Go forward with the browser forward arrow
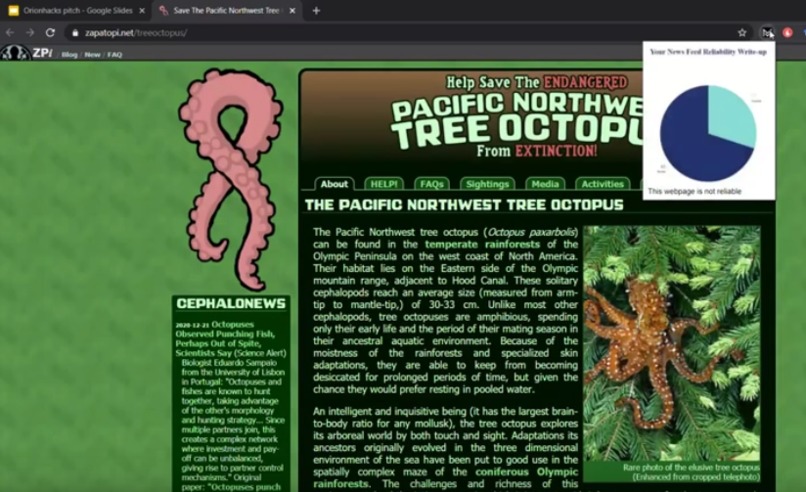 [x=30, y=32]
